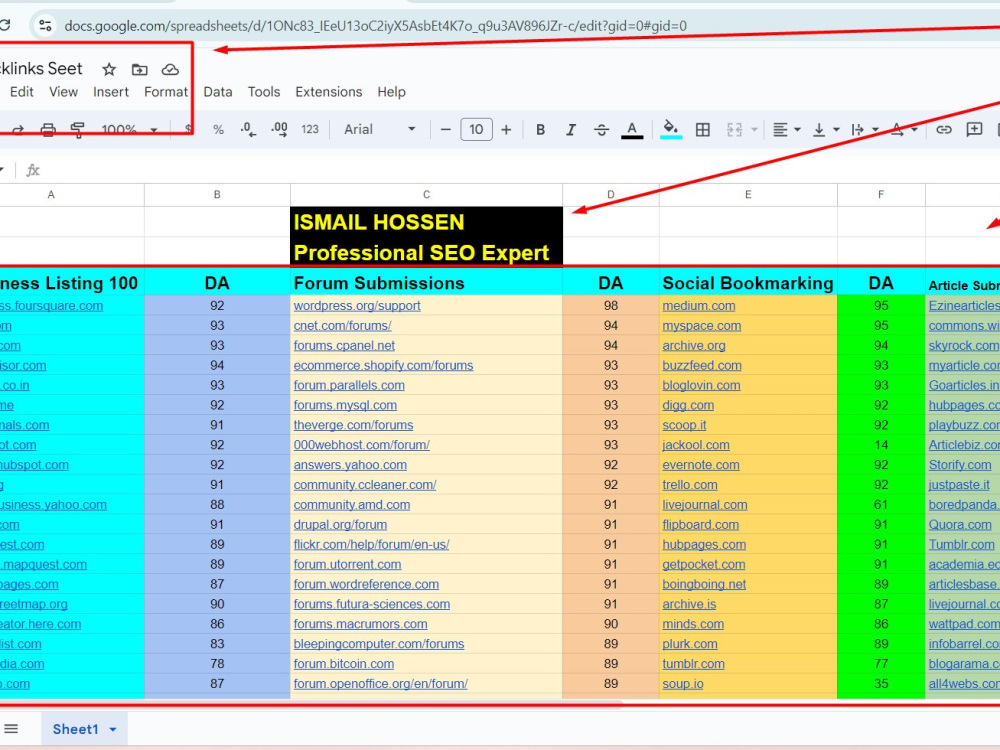Viewport: 1000px width, 750px height.
Task: Click the vertical align icon
Action: point(820,130)
